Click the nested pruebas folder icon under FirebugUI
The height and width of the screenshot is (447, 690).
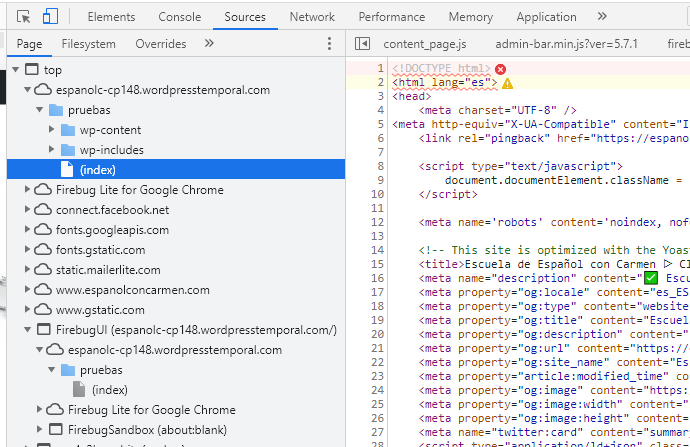click(68, 370)
